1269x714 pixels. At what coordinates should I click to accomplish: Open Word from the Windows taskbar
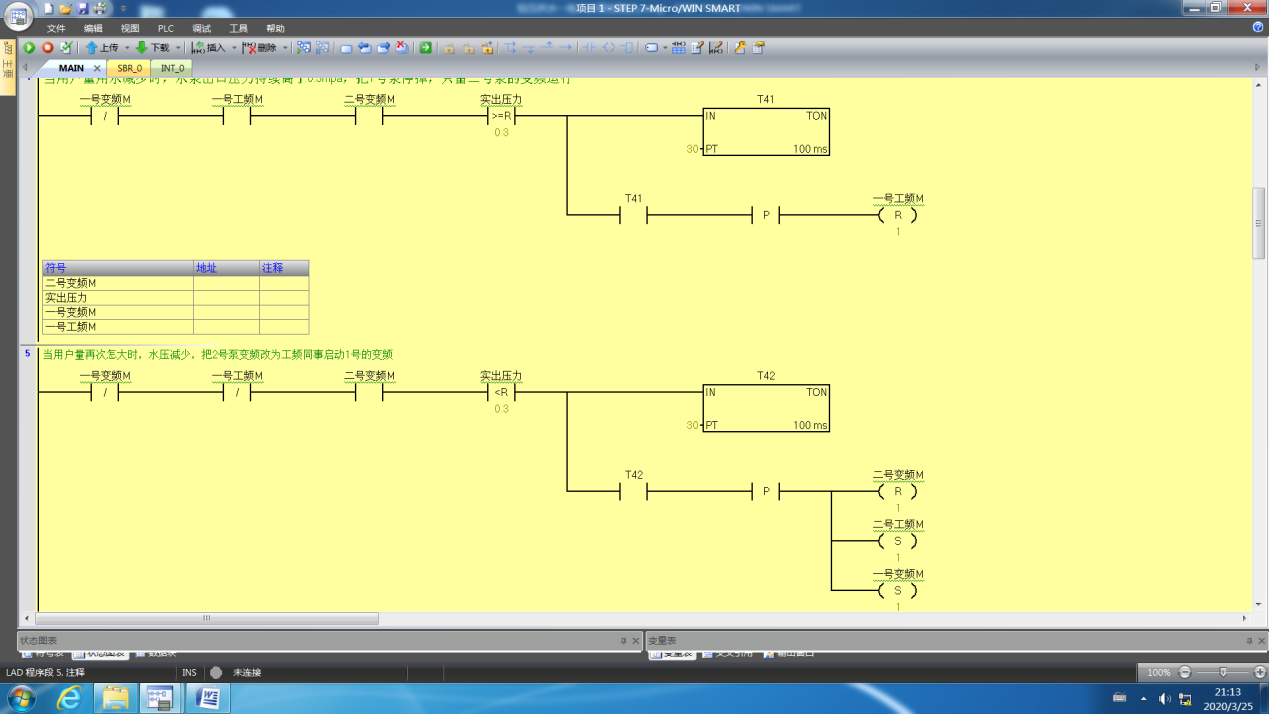coord(208,697)
